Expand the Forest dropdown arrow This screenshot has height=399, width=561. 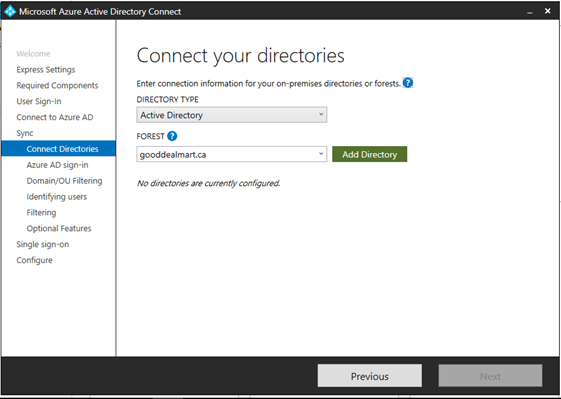pyautogui.click(x=321, y=154)
